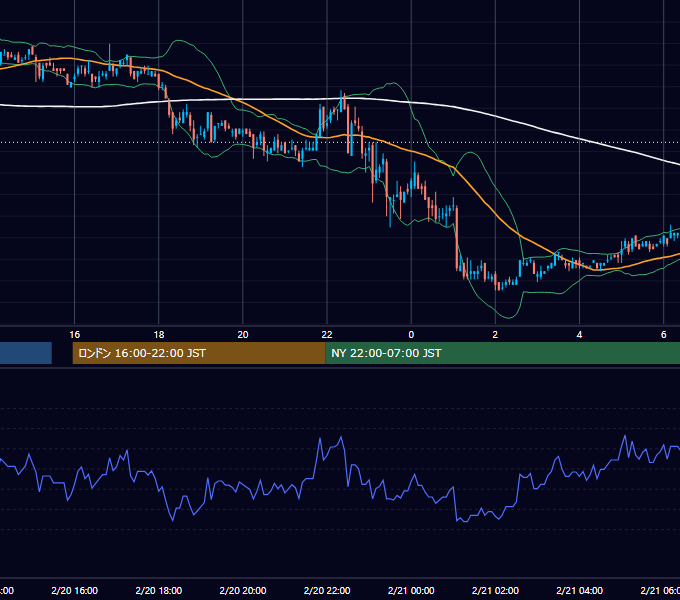This screenshot has height=600, width=680.
Task: Select the NY 22:00-07:00 JST session bar
Action: [503, 353]
